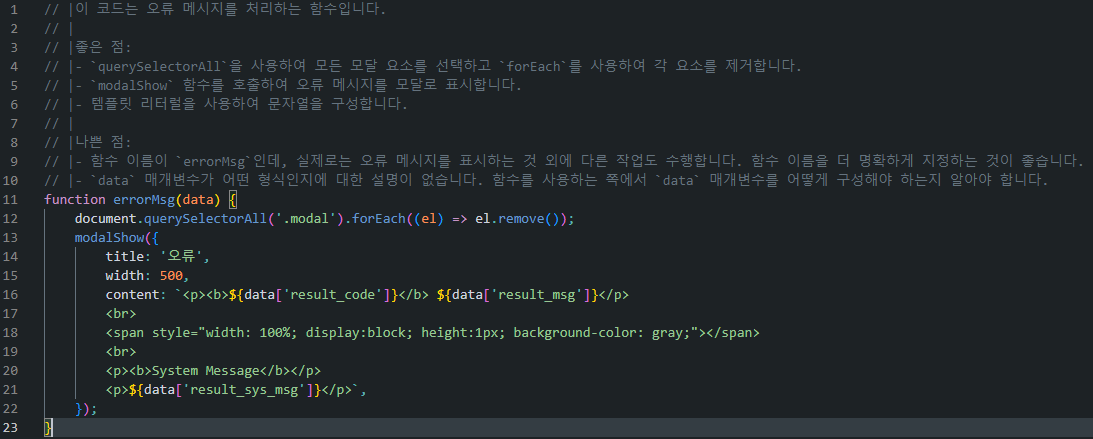The width and height of the screenshot is (1093, 439).
Task: Click line number 1 in the gutter
Action: [15, 10]
